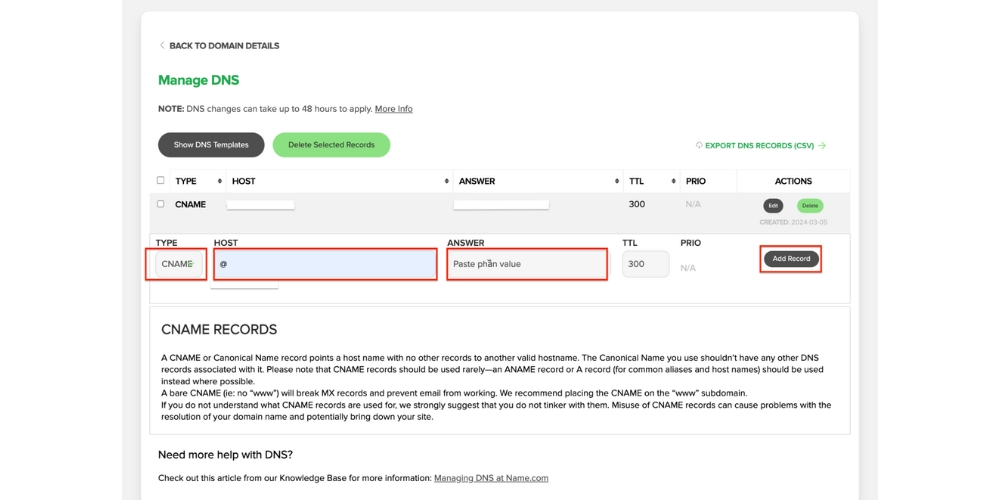Click Edit on the CNAME record
The height and width of the screenshot is (500, 1000).
[x=773, y=206]
